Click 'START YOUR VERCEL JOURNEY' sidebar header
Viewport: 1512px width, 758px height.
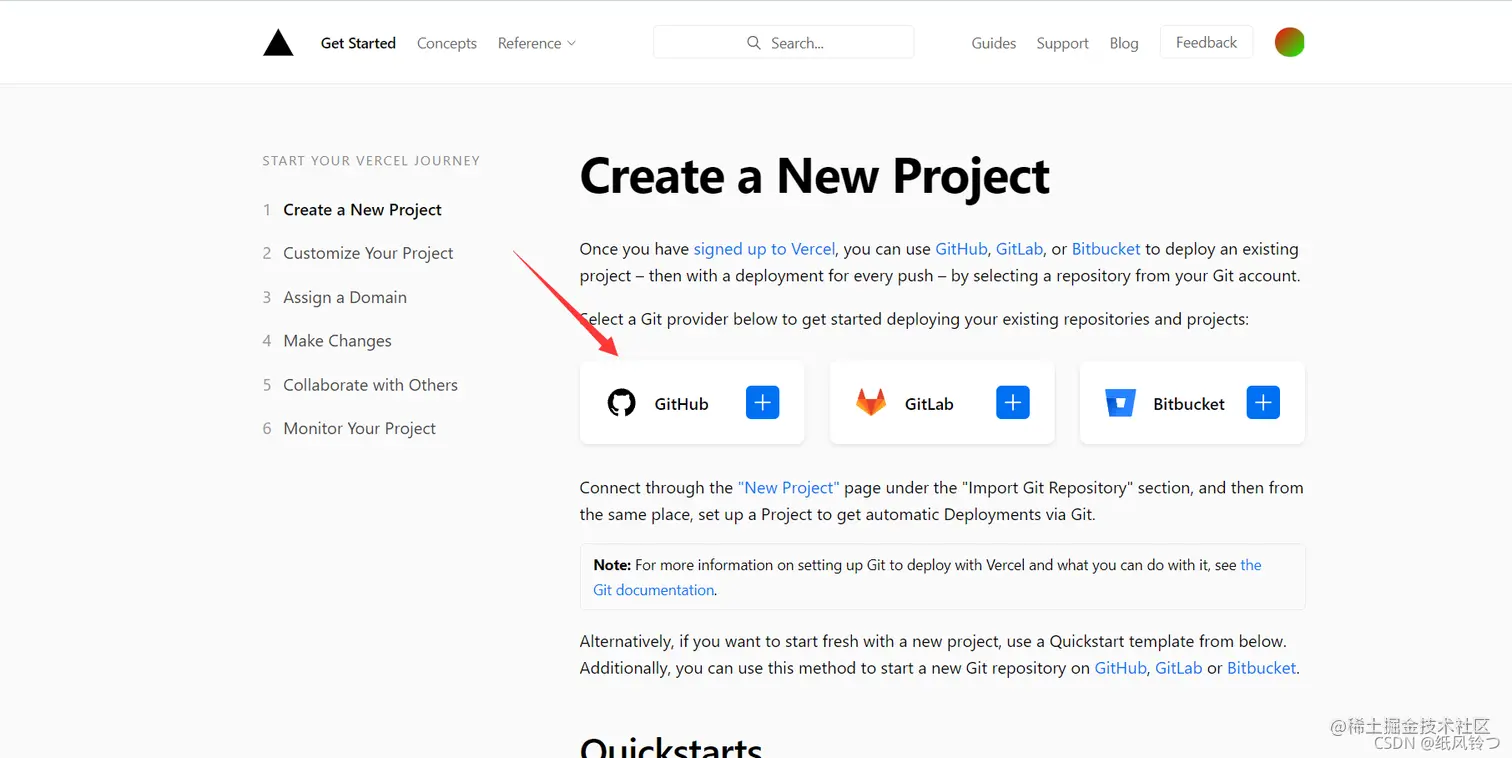click(x=371, y=161)
